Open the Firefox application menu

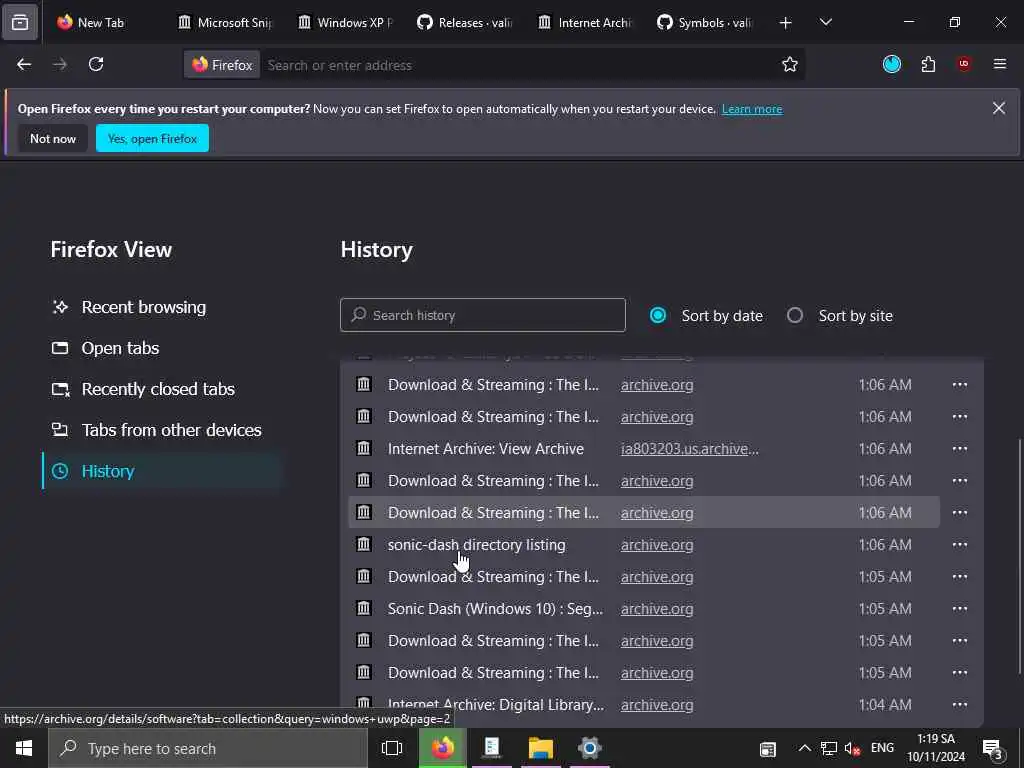(1000, 64)
